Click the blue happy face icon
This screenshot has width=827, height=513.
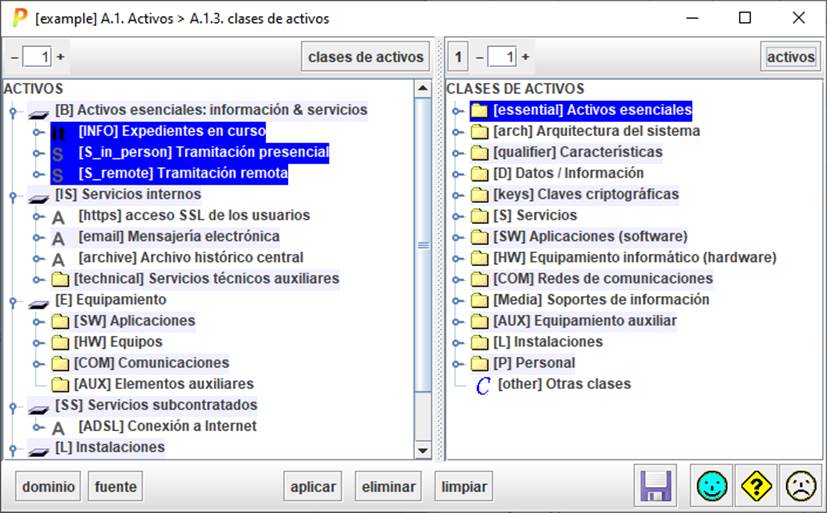tap(712, 487)
